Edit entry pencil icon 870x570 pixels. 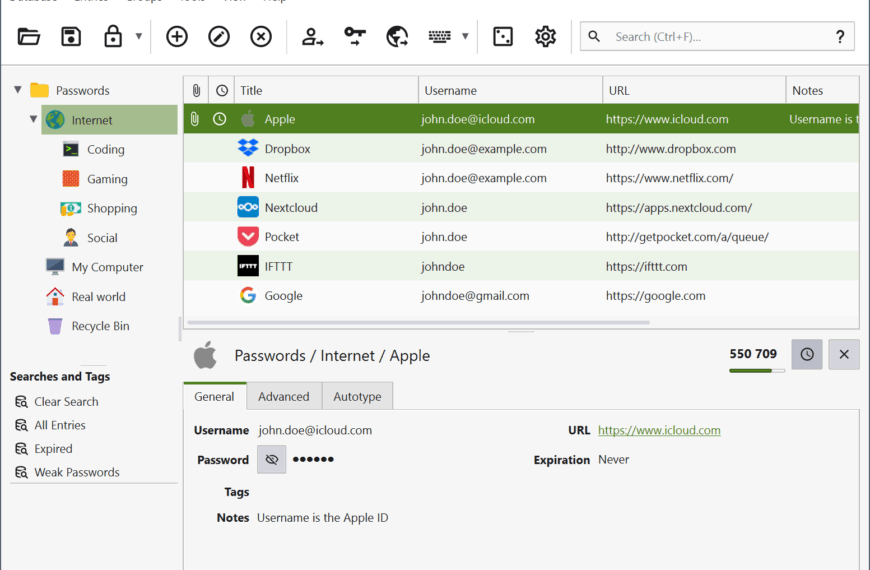[219, 37]
